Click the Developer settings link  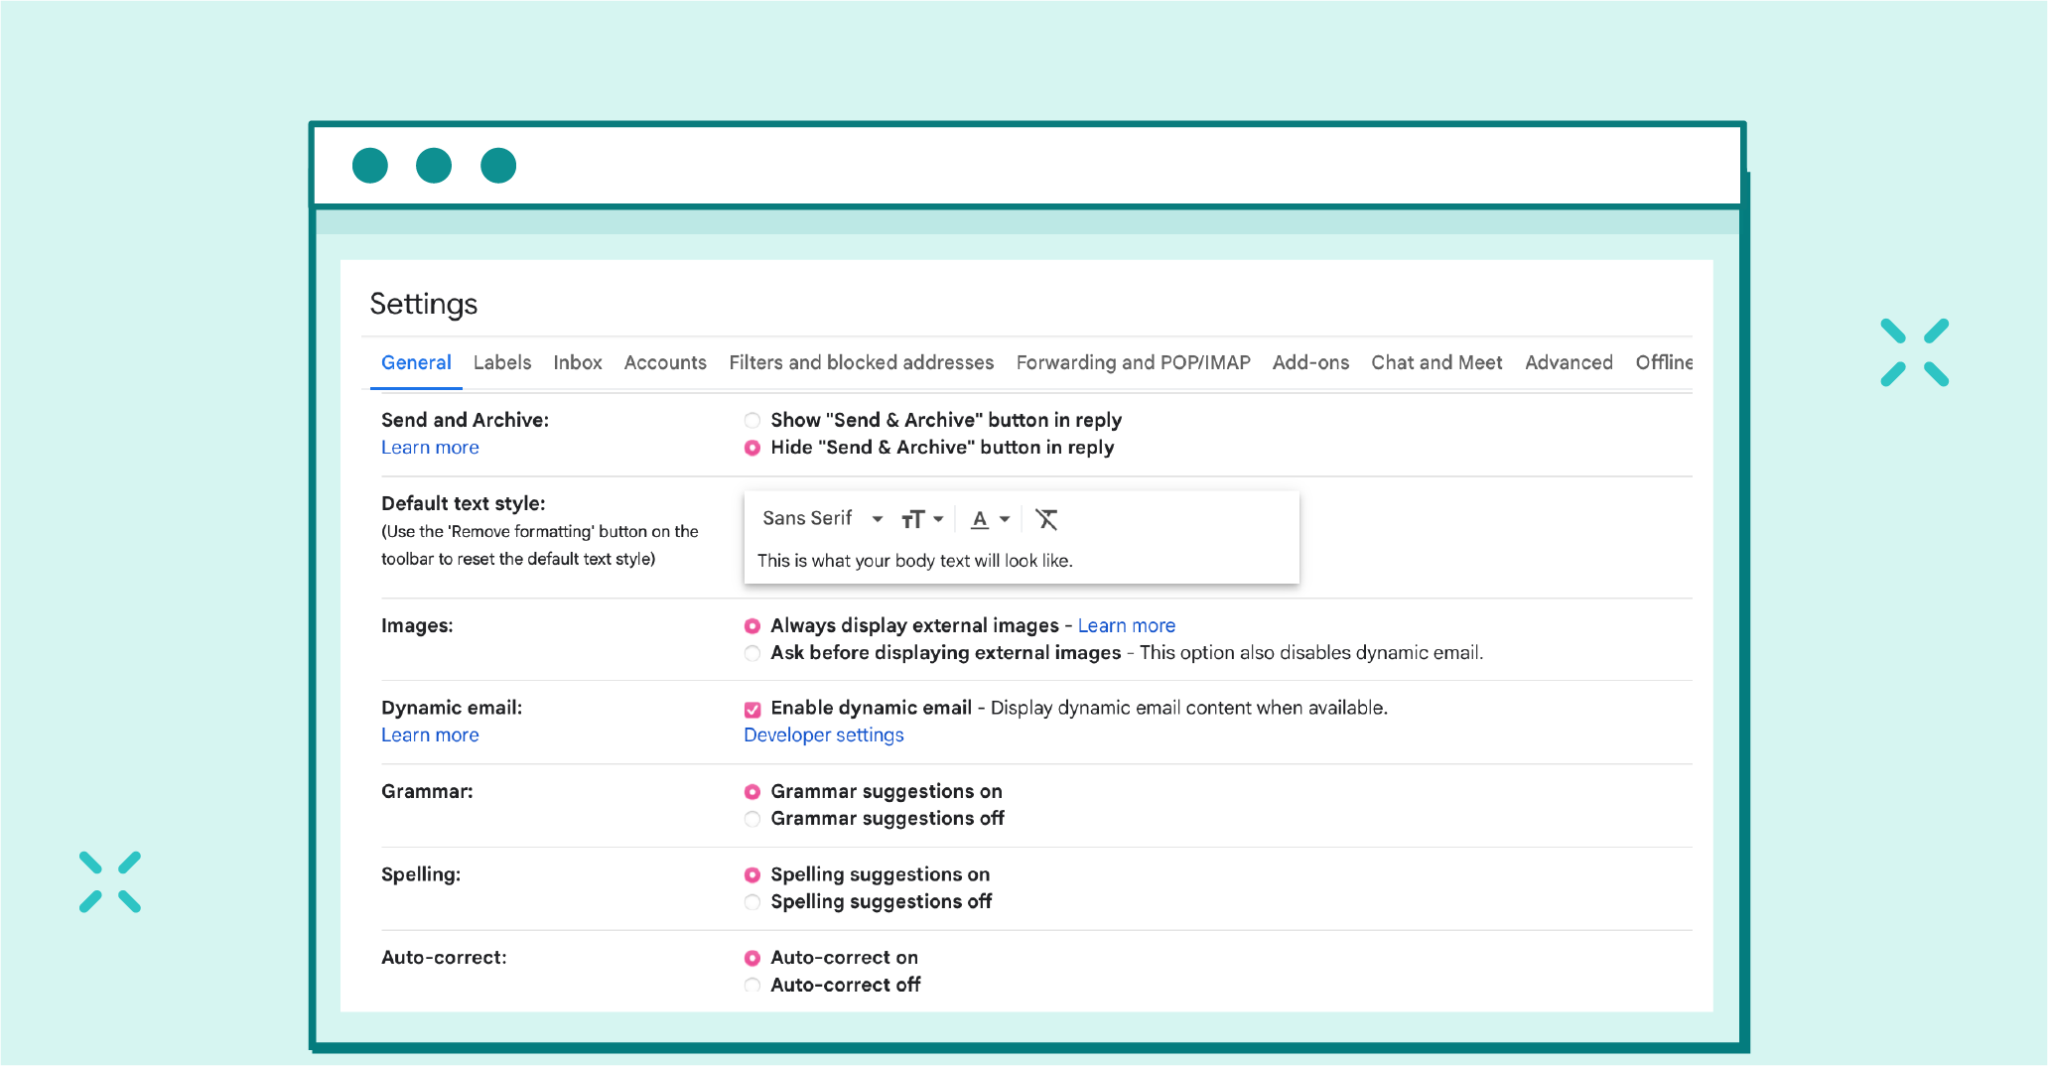point(822,735)
